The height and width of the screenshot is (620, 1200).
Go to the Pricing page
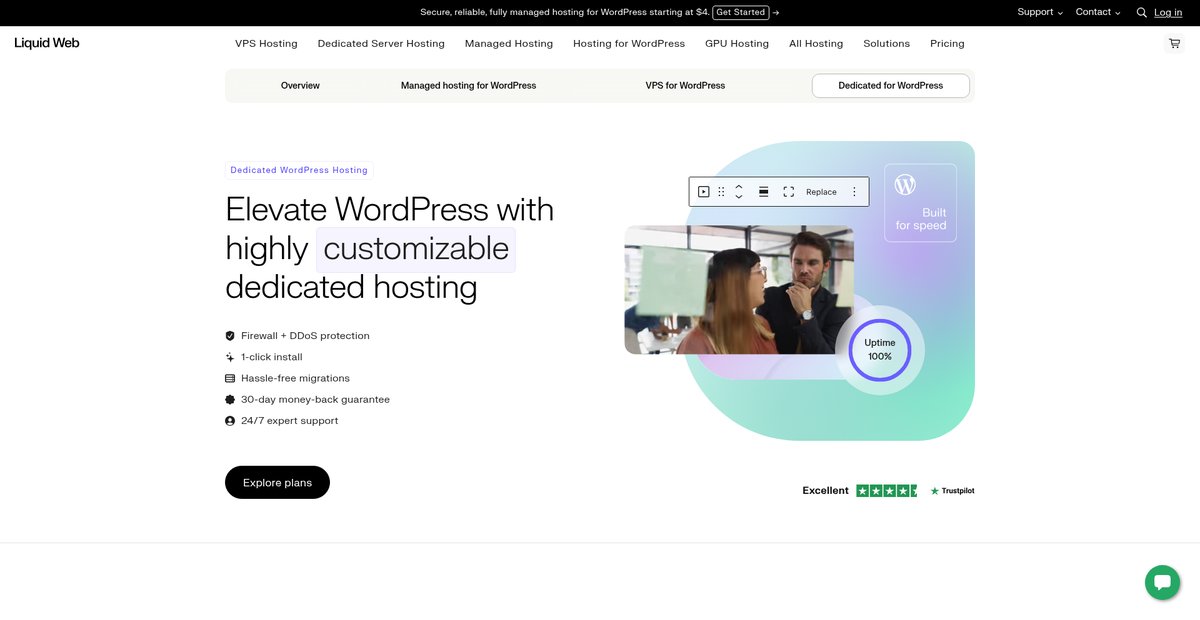[947, 44]
